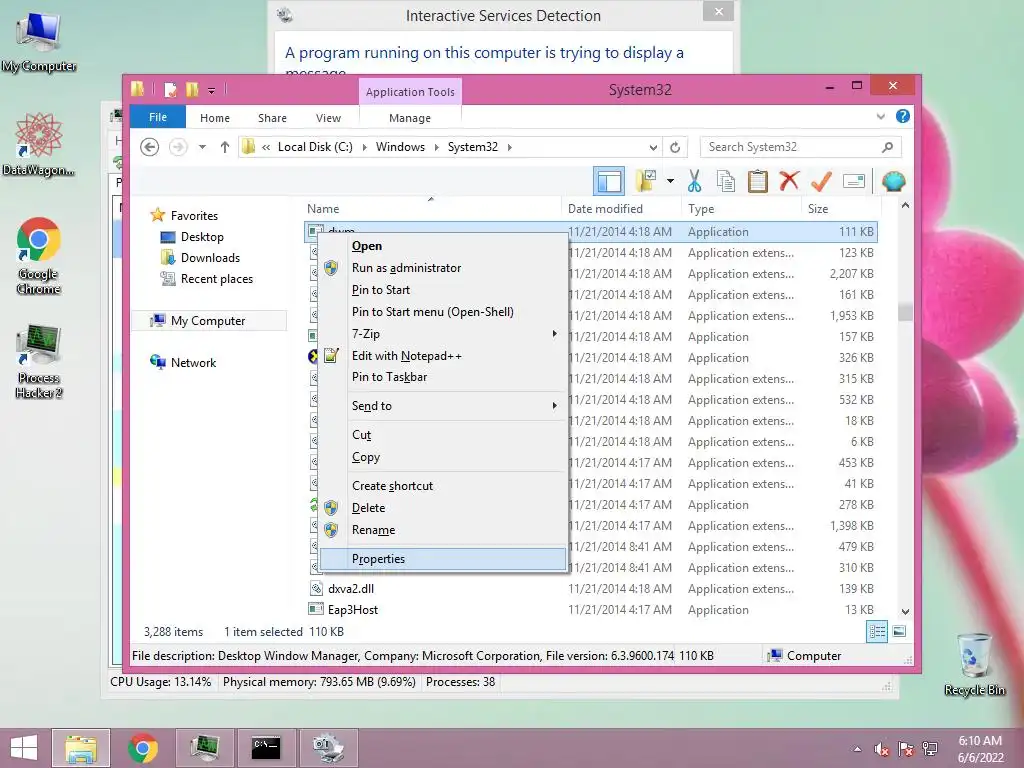Open recent locations dropdown arrow
The width and height of the screenshot is (1024, 768).
coord(202,147)
